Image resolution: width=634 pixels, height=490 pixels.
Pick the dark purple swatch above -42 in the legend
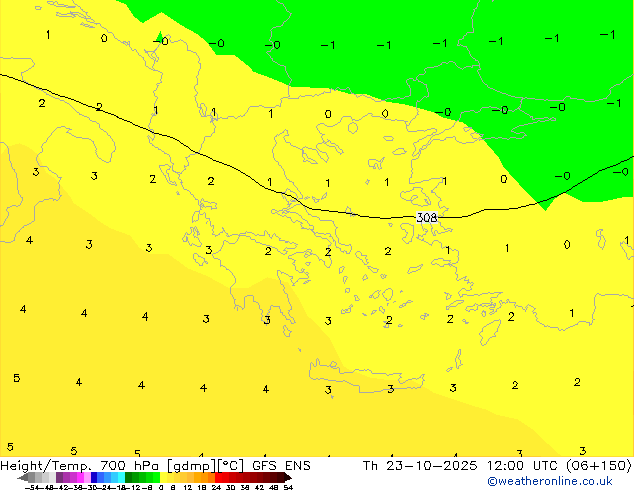coord(59,477)
